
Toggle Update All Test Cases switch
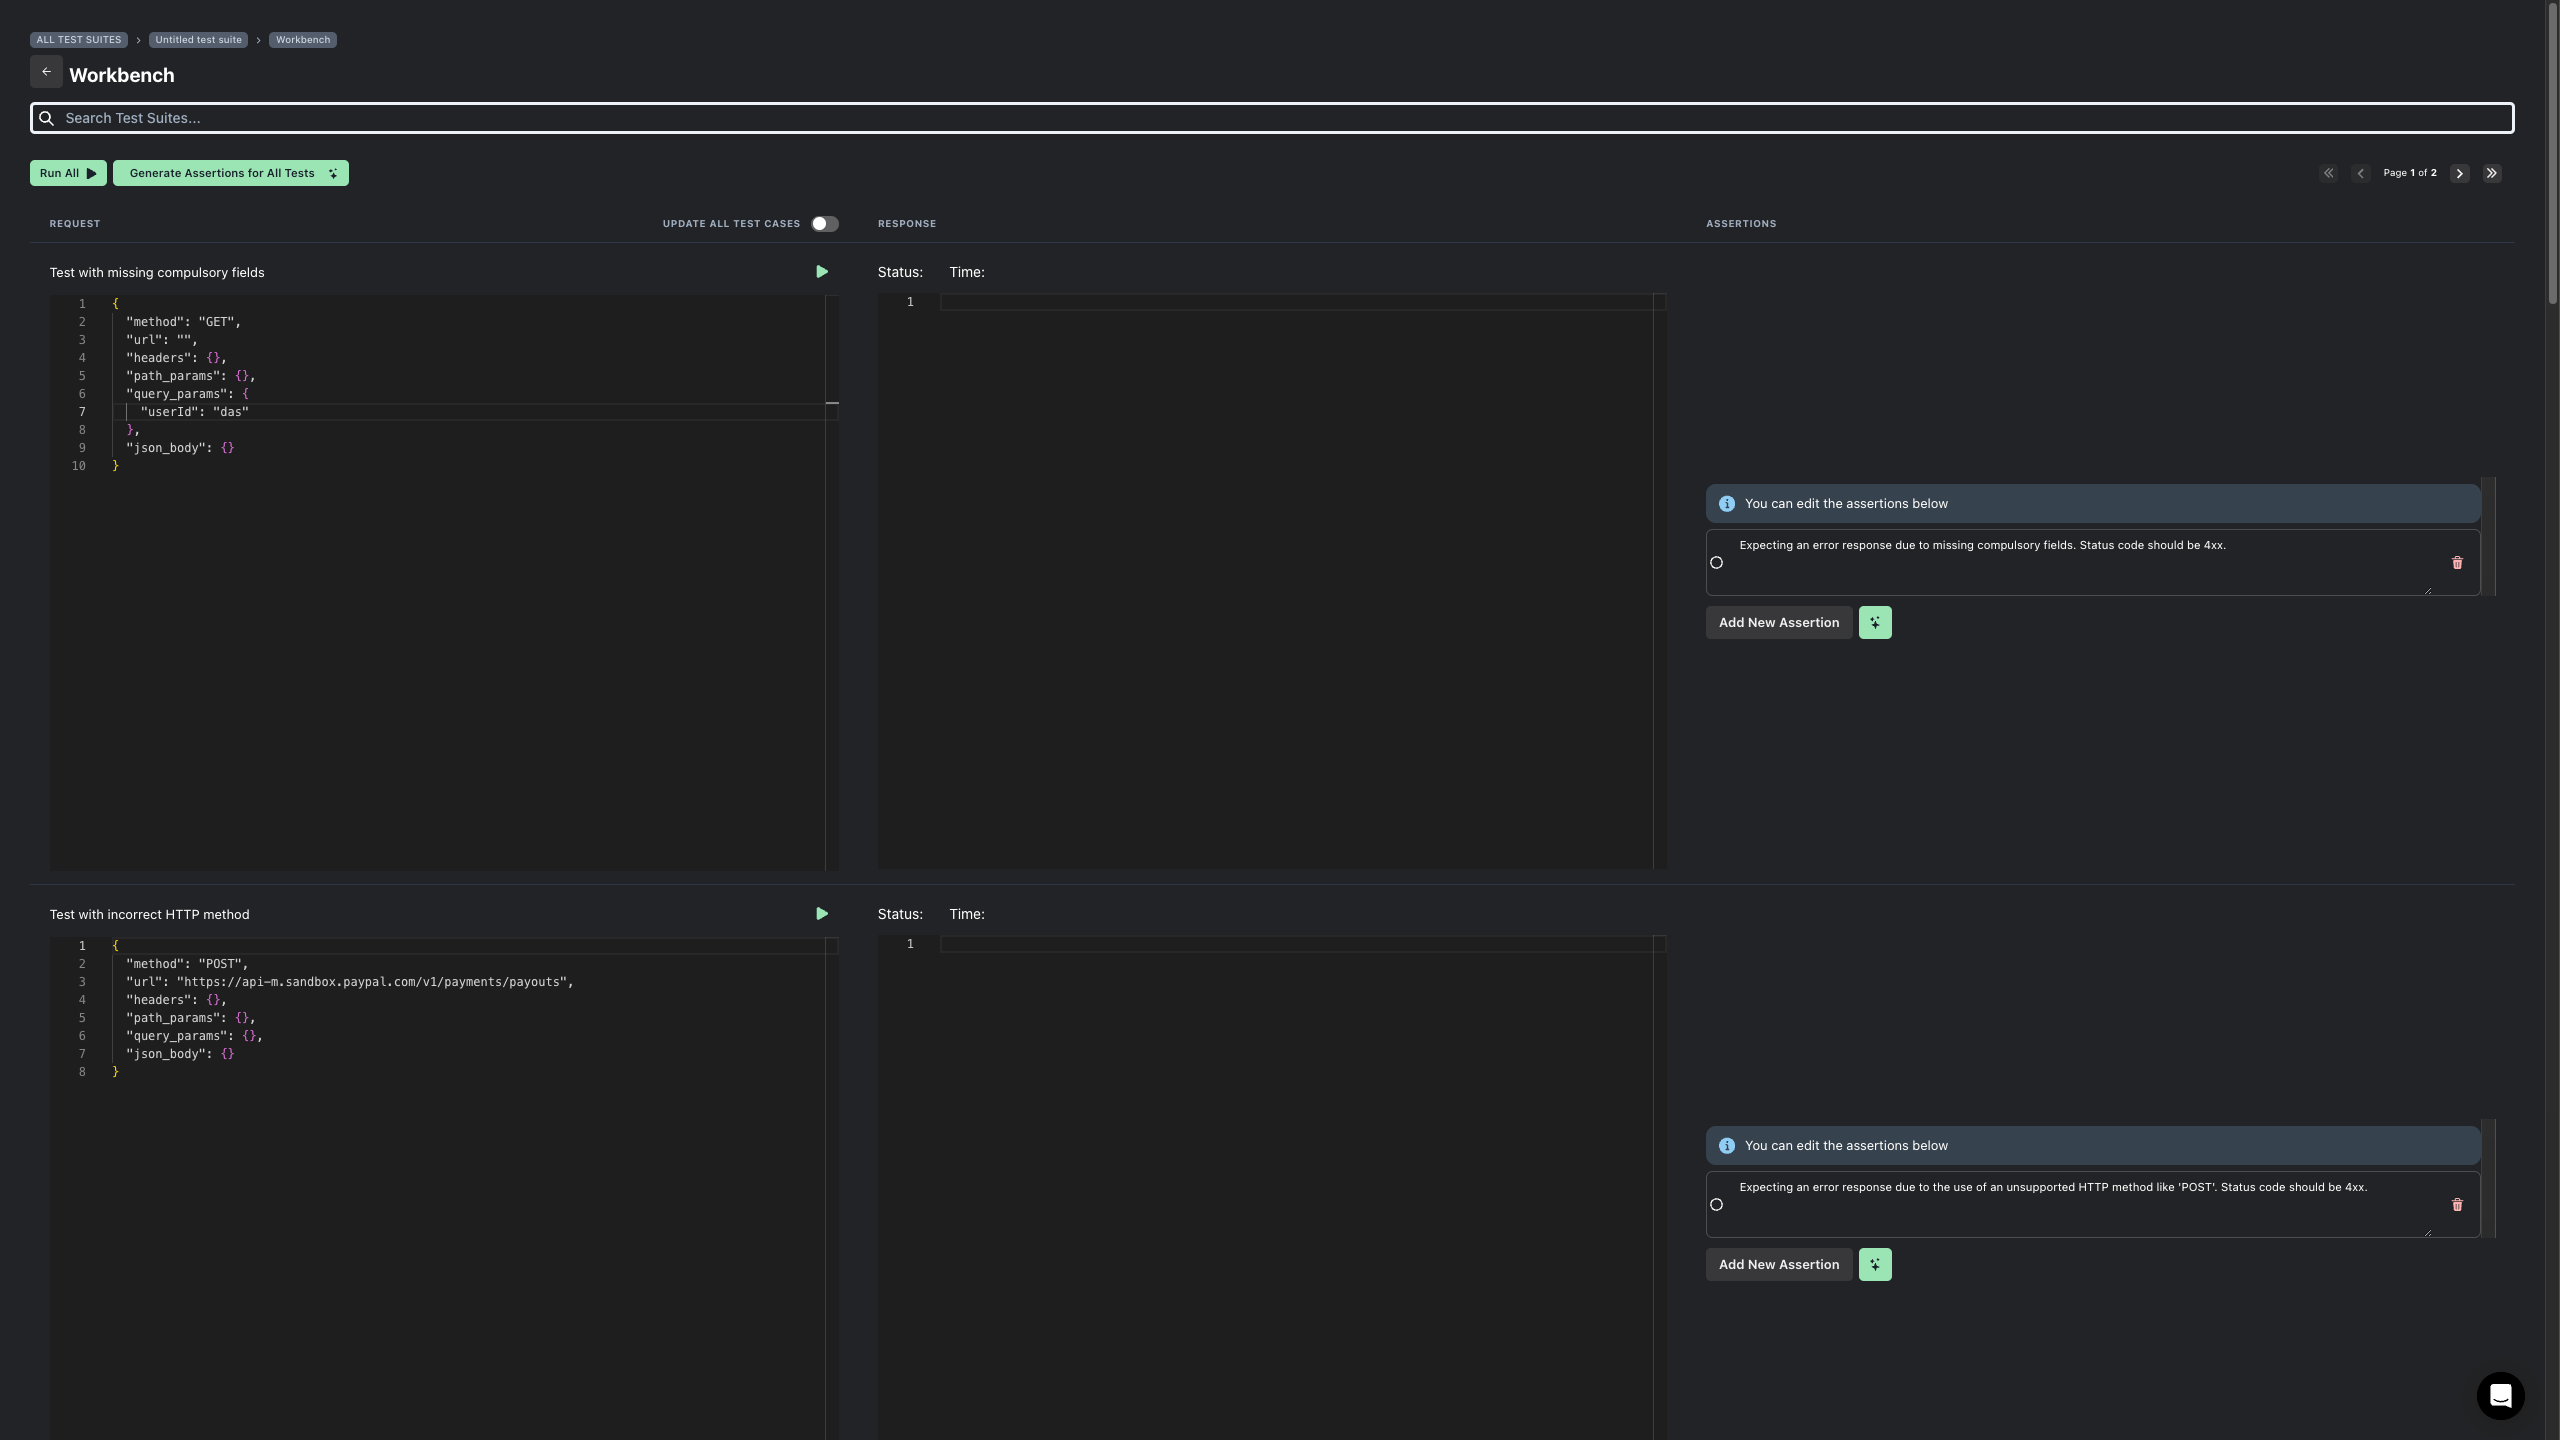tap(824, 224)
